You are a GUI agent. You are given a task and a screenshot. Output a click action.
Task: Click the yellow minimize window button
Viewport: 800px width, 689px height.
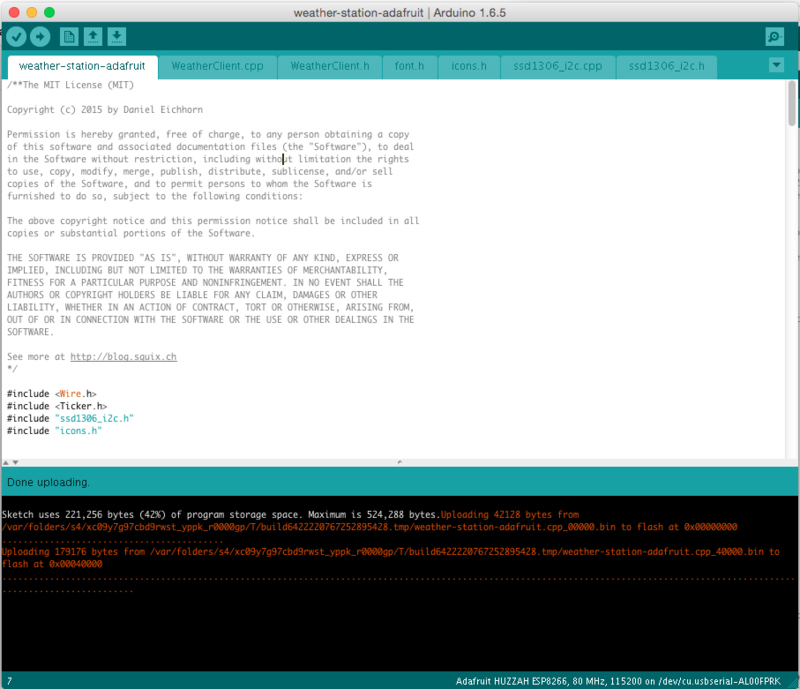[33, 12]
